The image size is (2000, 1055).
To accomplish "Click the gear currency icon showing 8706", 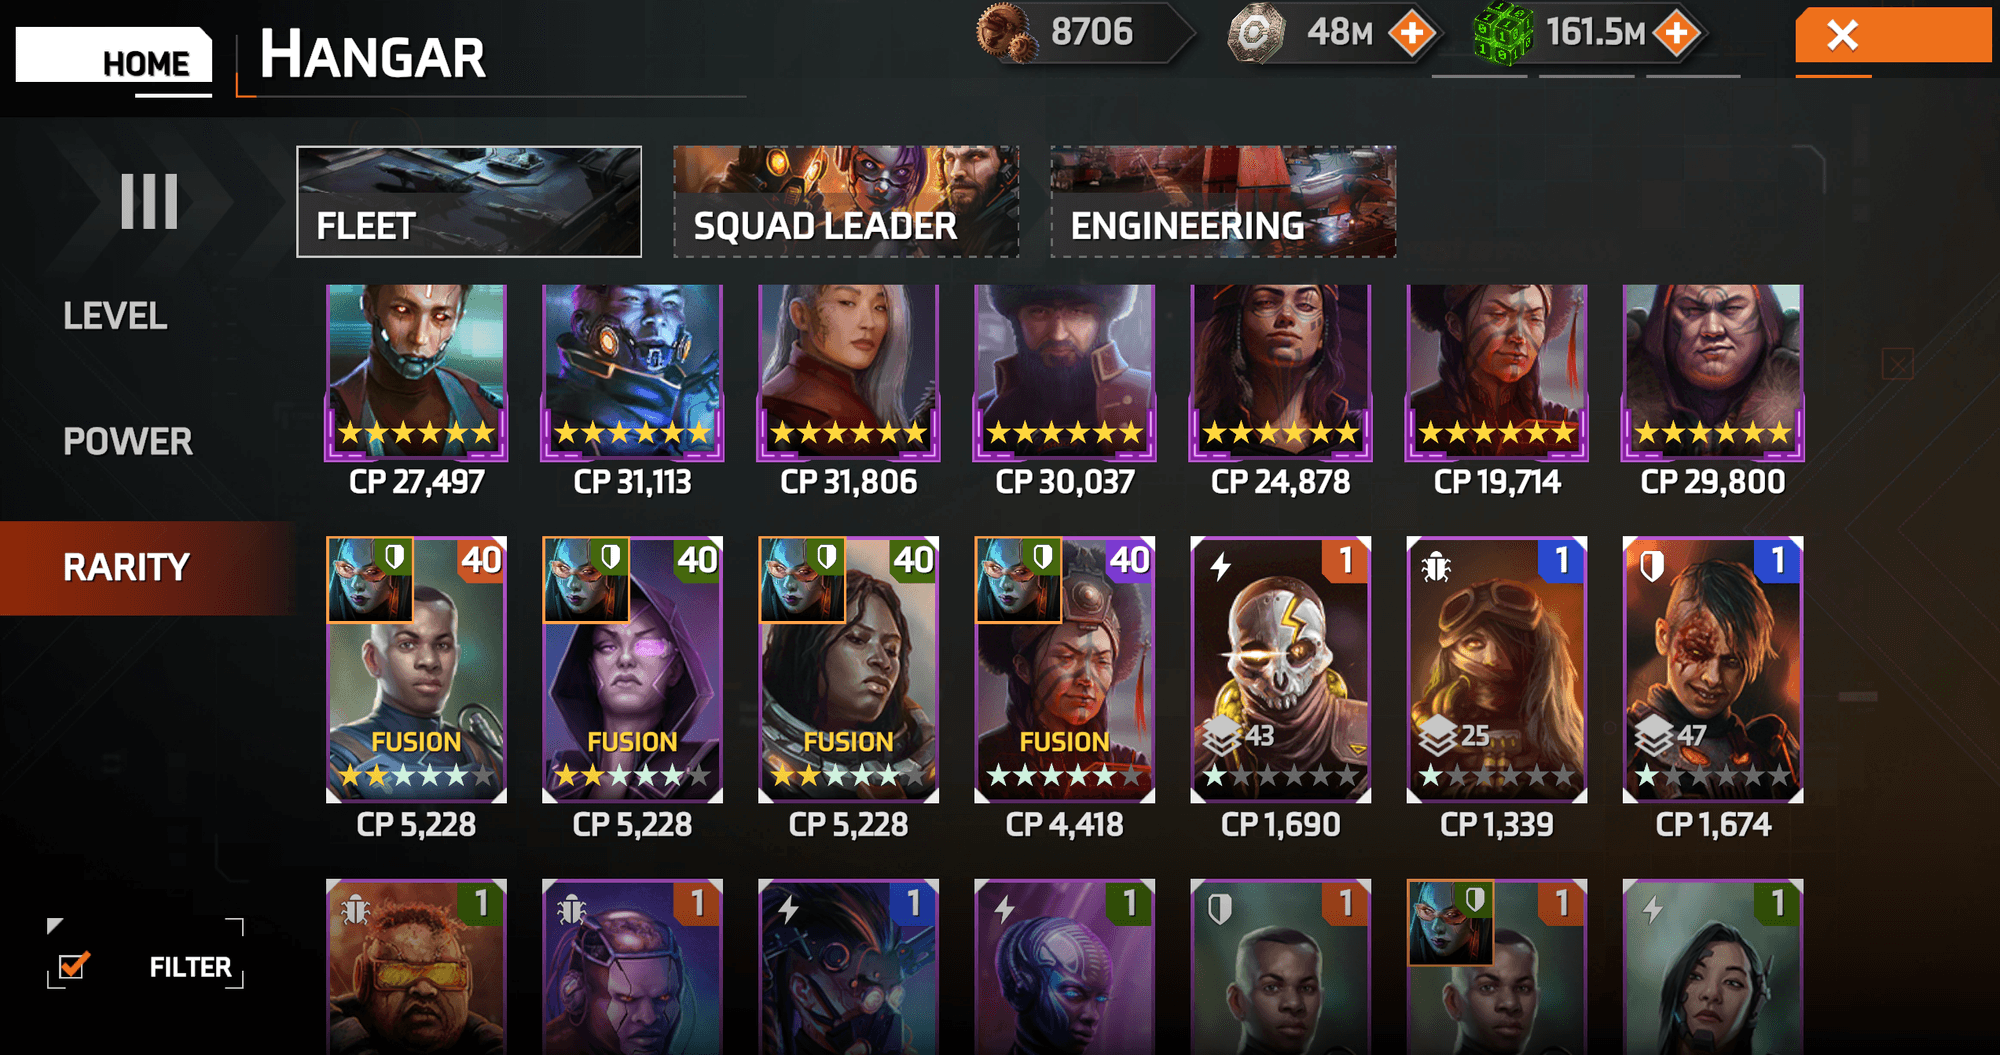I will tap(1006, 33).
